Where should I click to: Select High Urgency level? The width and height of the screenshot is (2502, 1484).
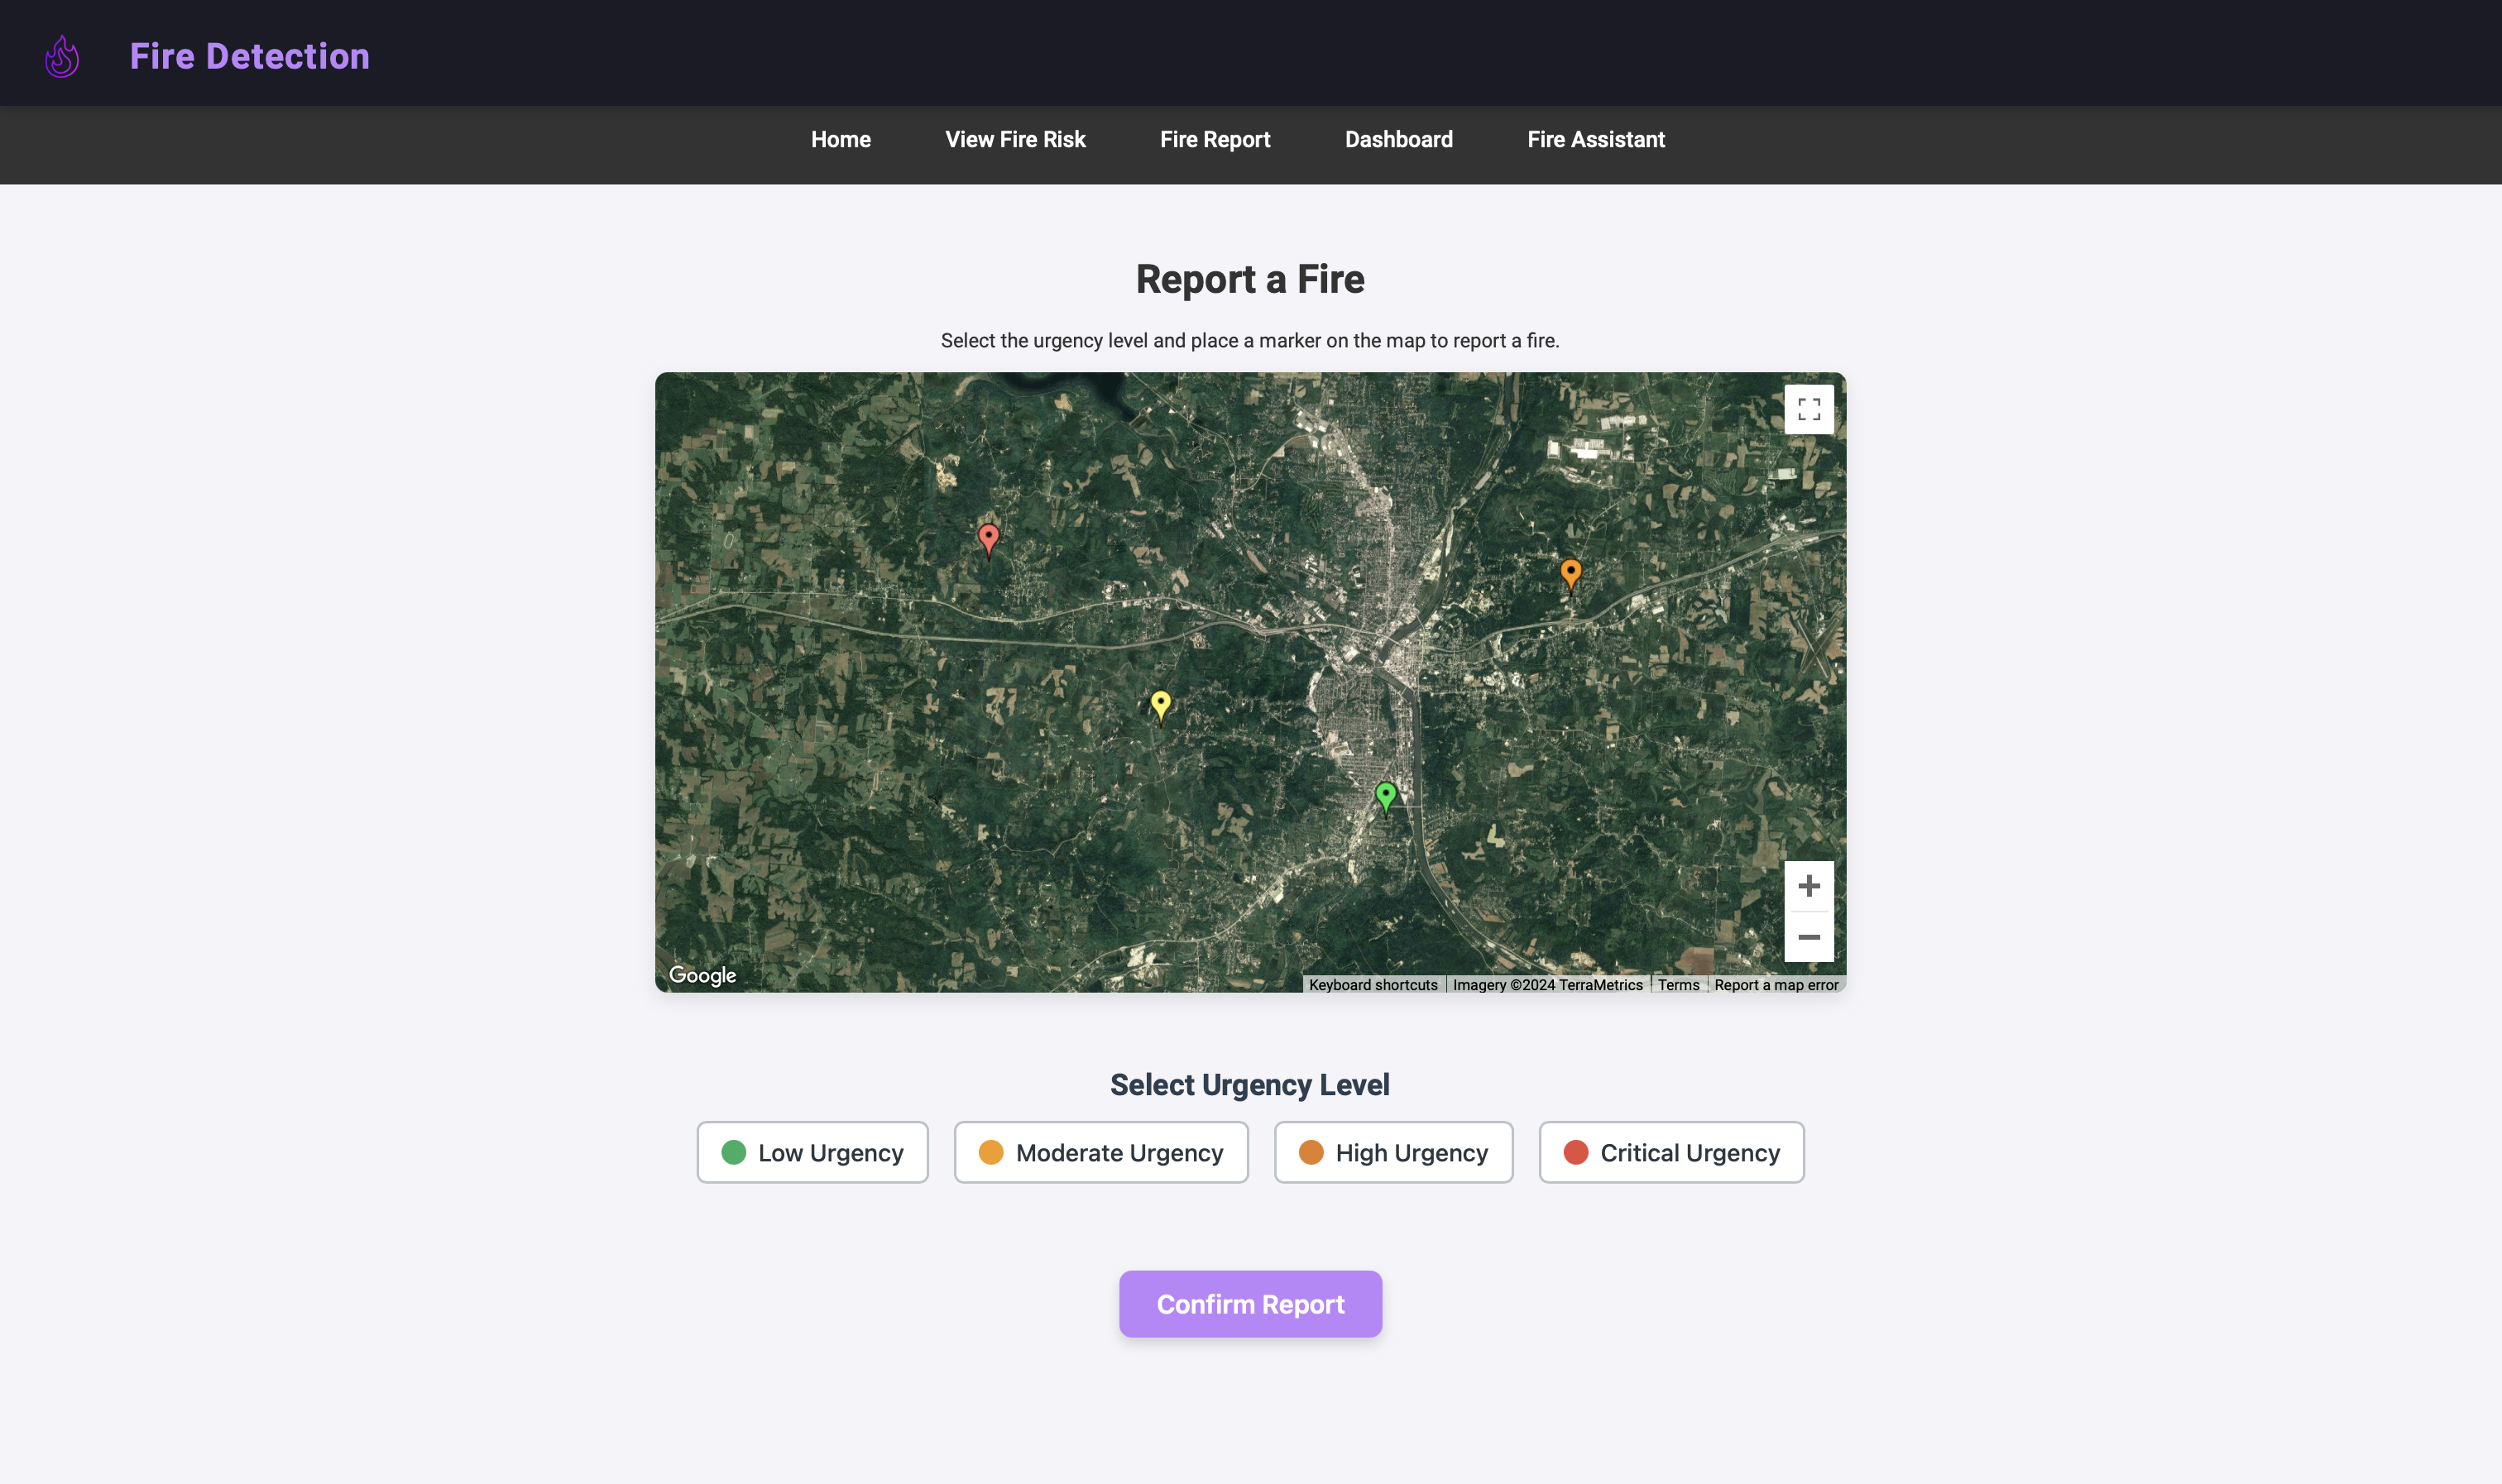pyautogui.click(x=1393, y=1152)
